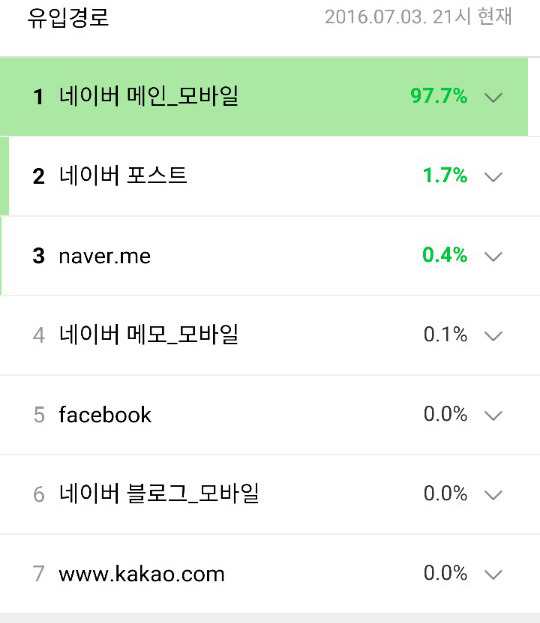Click the 0.4% percentage value

[x=445, y=255]
